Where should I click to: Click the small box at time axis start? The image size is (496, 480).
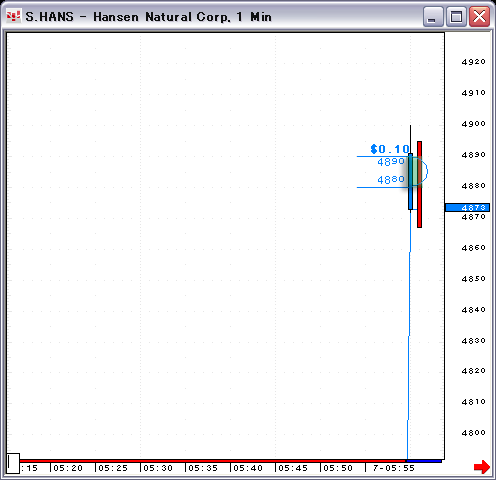13,463
